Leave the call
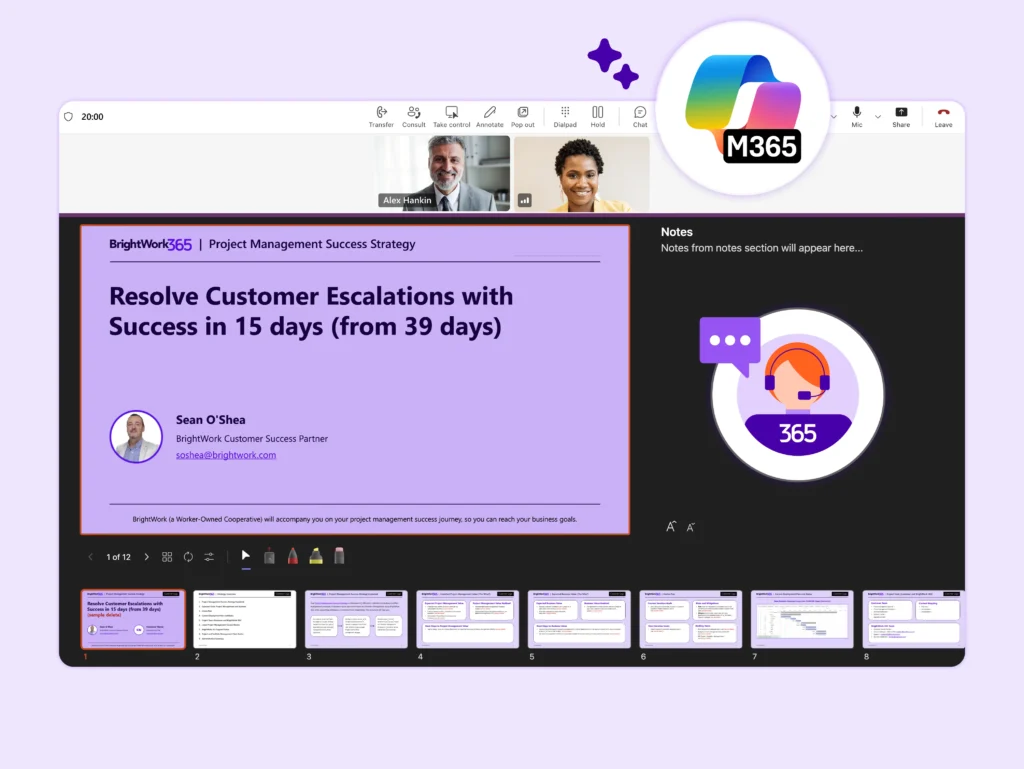 943,116
